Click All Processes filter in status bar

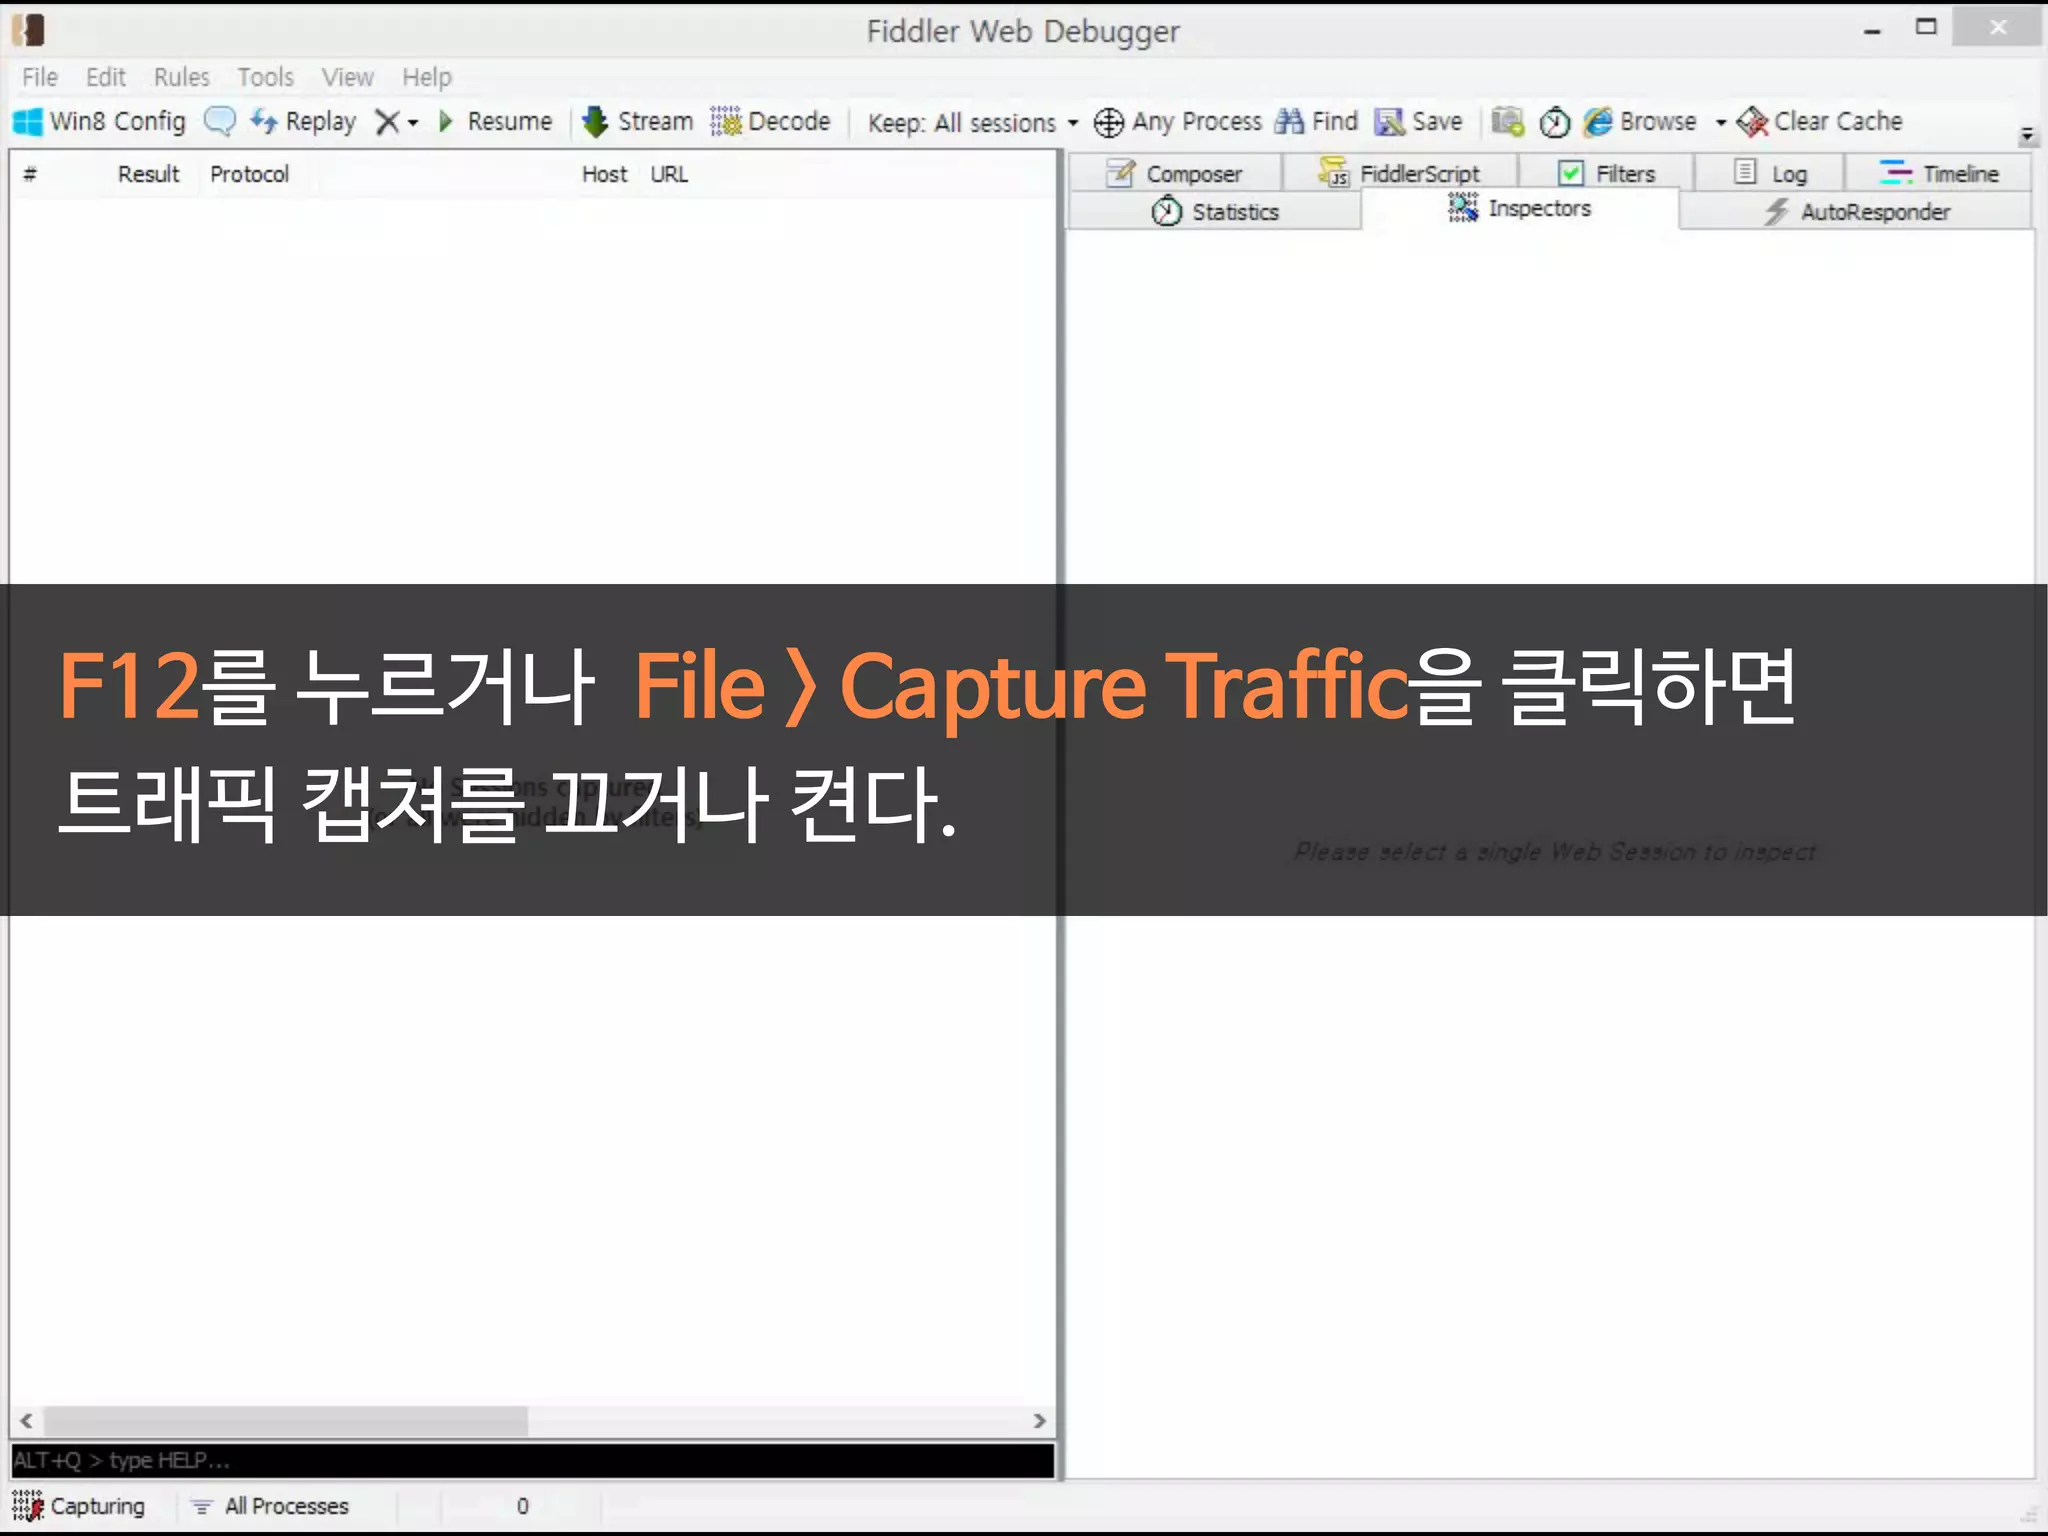(270, 1506)
